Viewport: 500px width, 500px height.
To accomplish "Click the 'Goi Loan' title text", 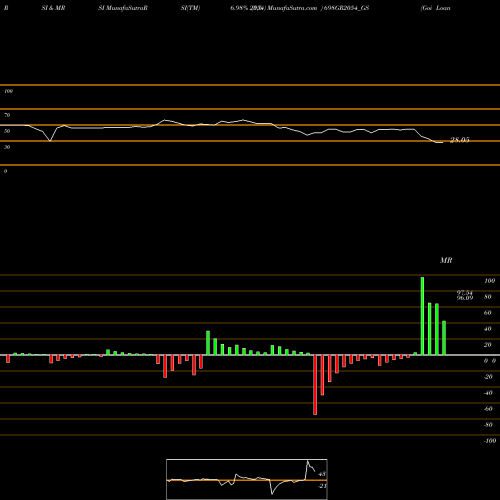I will pos(436,8).
